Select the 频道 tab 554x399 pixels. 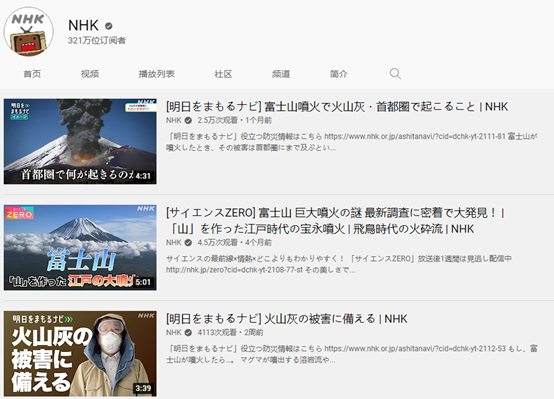(x=281, y=74)
